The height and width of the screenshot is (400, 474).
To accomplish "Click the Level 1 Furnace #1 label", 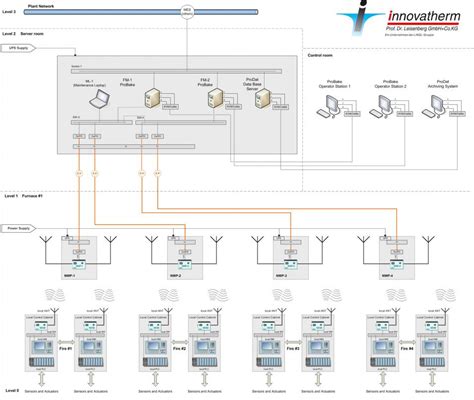I will click(24, 196).
